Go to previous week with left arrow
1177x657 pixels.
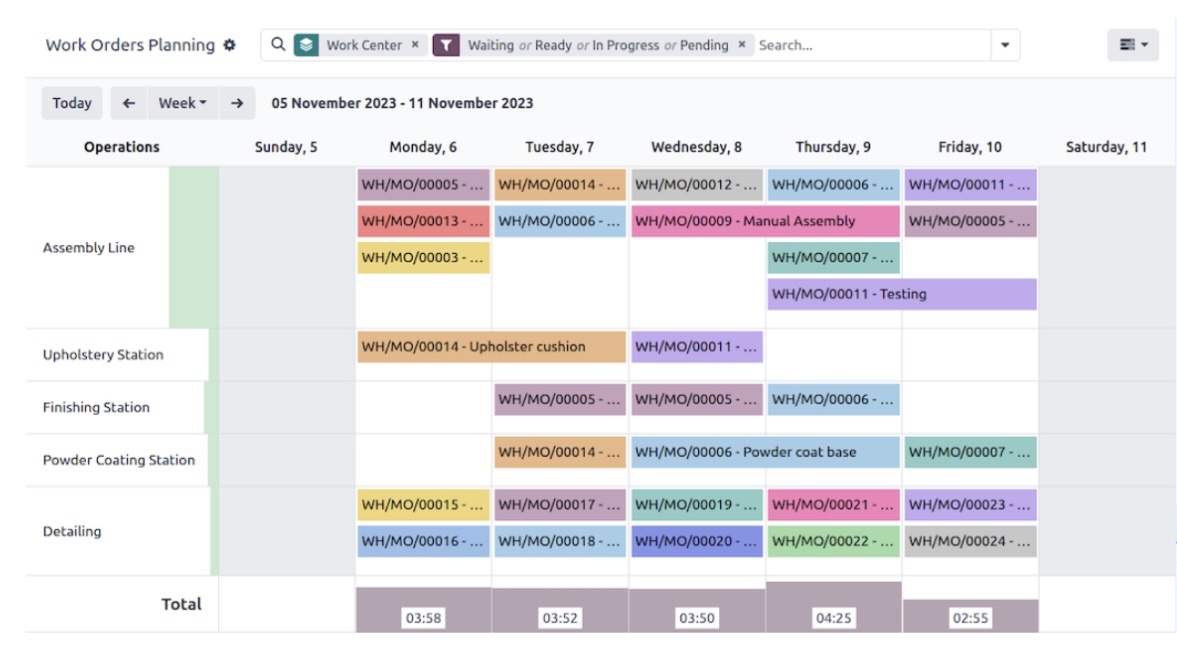pos(129,103)
